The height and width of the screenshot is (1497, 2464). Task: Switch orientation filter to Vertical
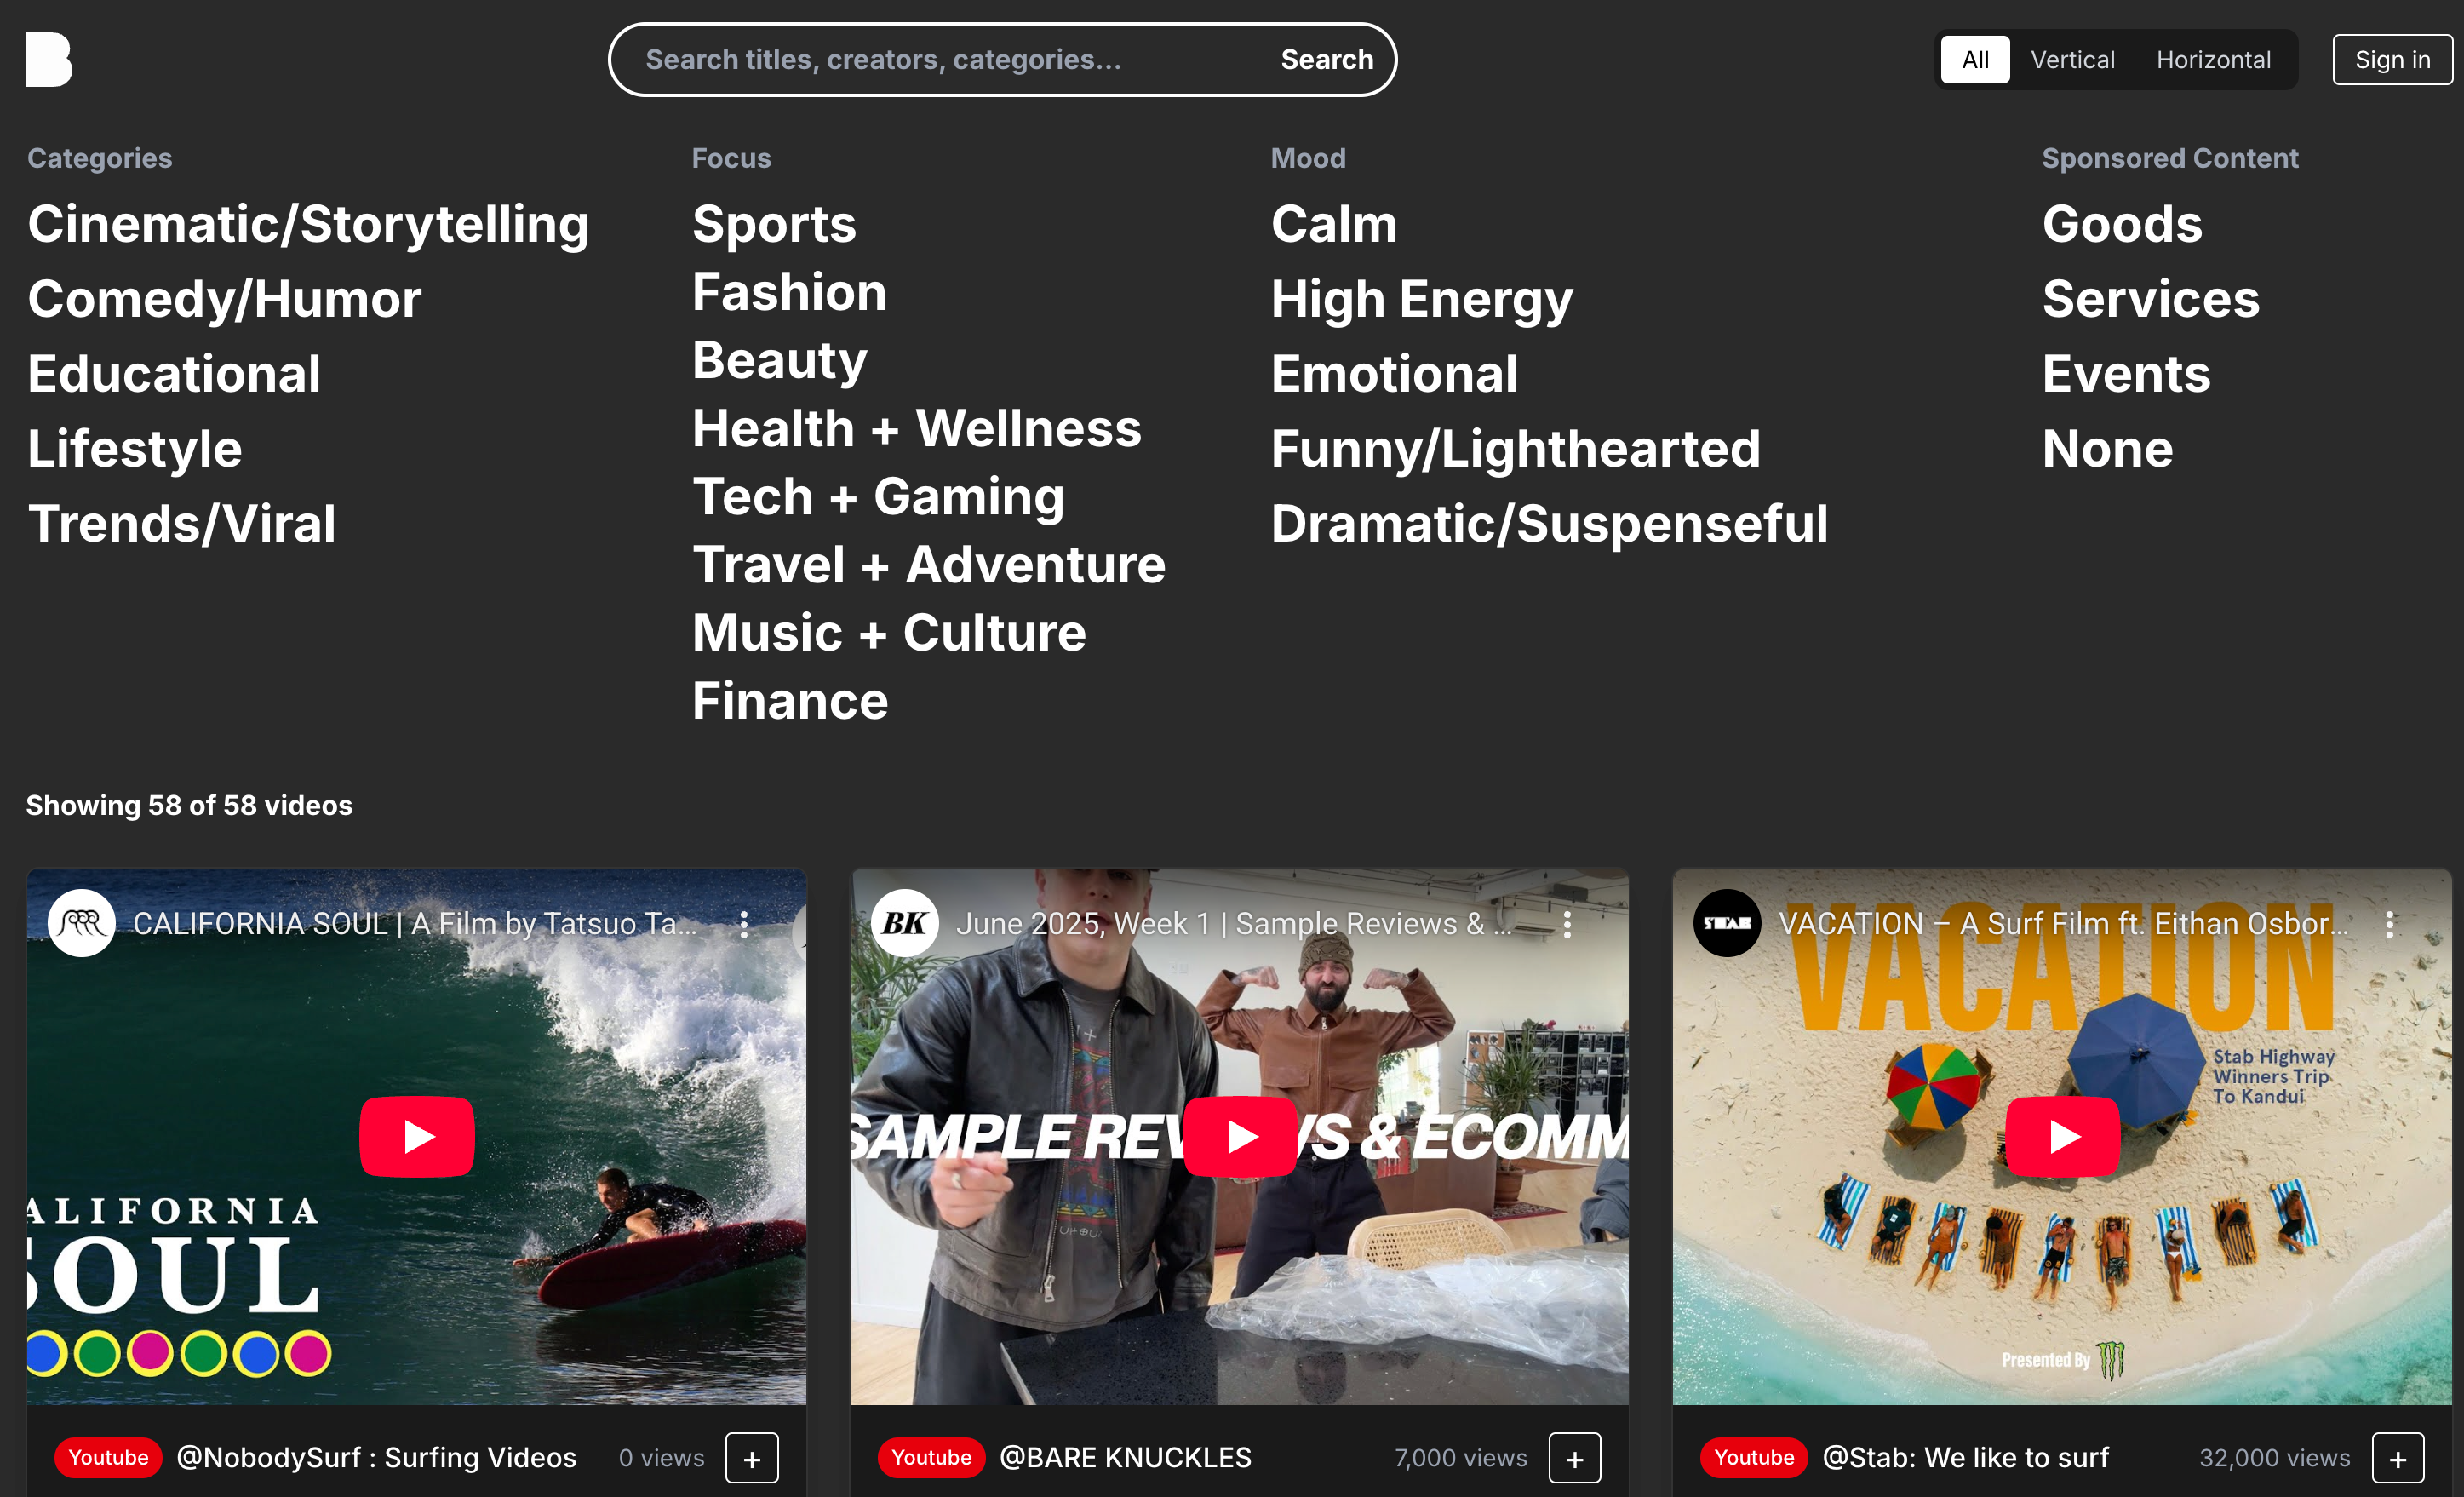2072,60
